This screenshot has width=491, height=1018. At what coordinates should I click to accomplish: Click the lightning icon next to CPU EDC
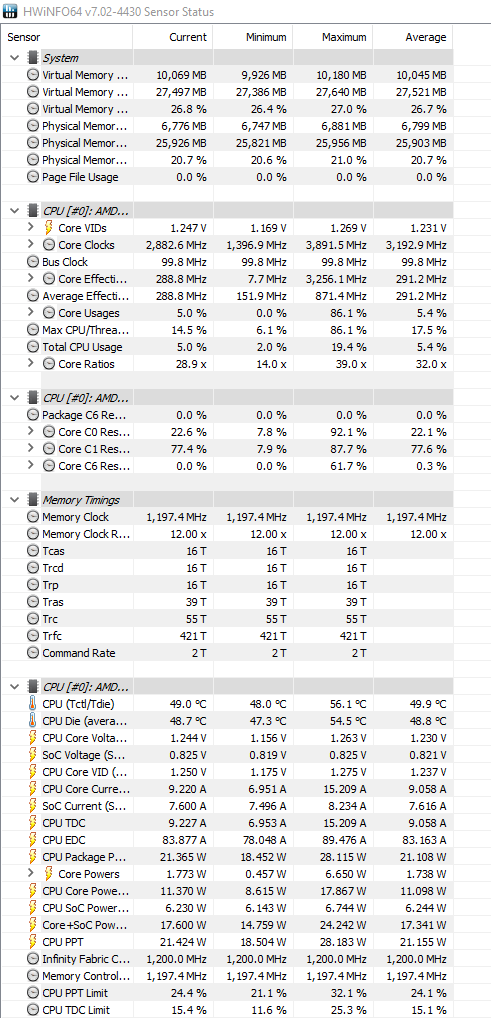[32, 840]
